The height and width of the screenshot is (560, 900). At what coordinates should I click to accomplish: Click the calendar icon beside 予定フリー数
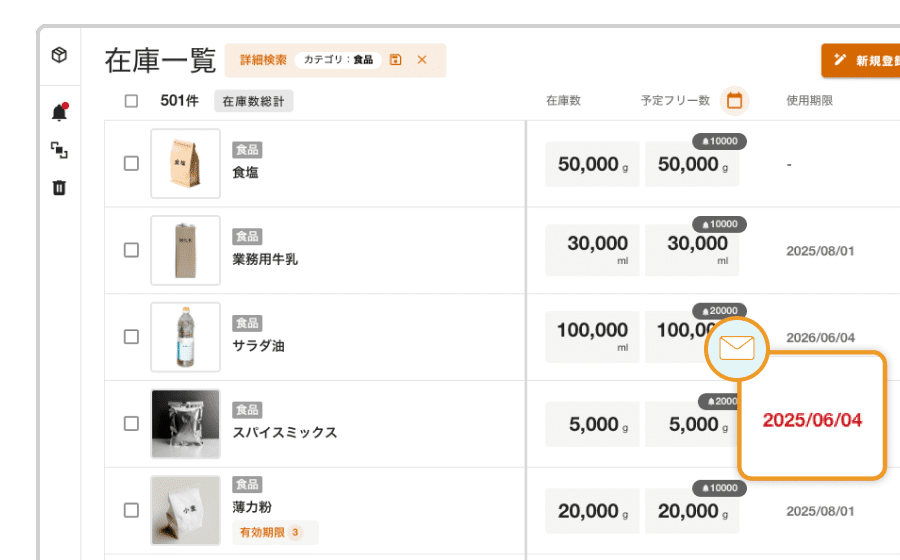pyautogui.click(x=734, y=100)
